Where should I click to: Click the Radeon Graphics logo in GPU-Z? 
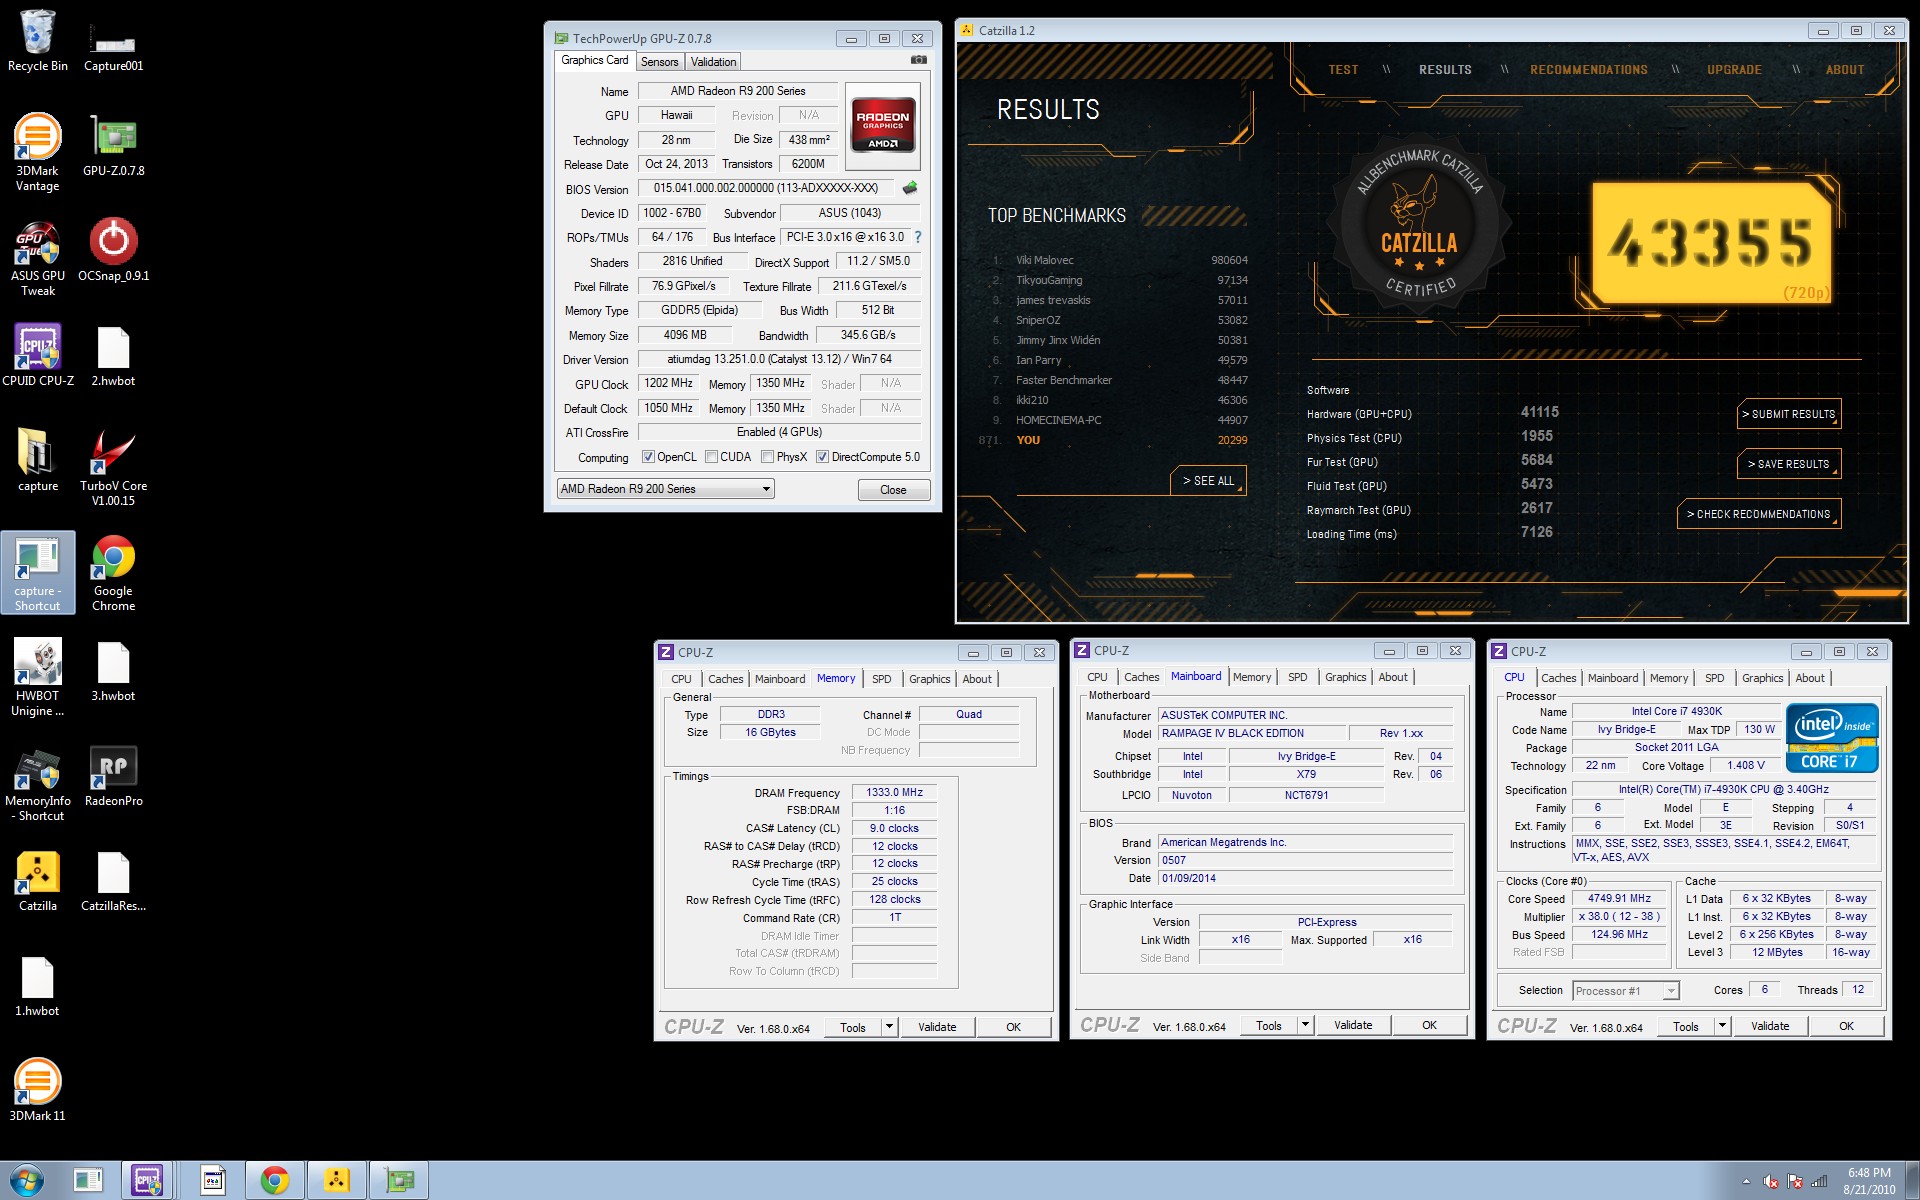[x=882, y=125]
